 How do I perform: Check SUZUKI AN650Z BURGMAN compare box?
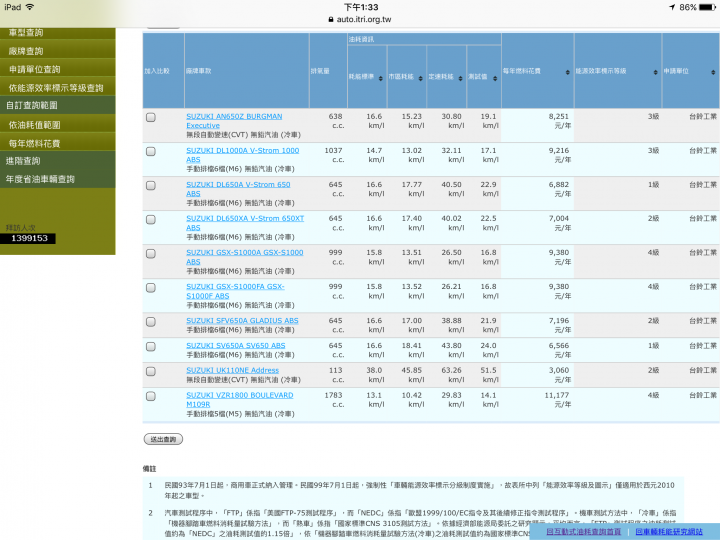coord(151,118)
